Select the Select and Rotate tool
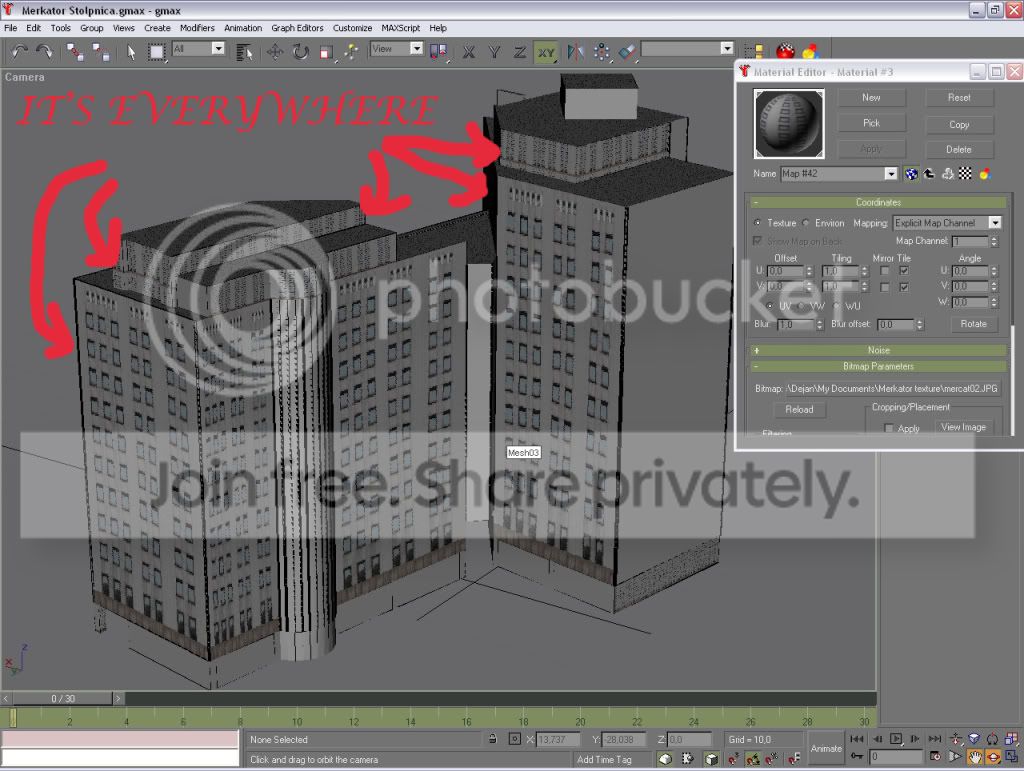The height and width of the screenshot is (771, 1024). click(300, 52)
